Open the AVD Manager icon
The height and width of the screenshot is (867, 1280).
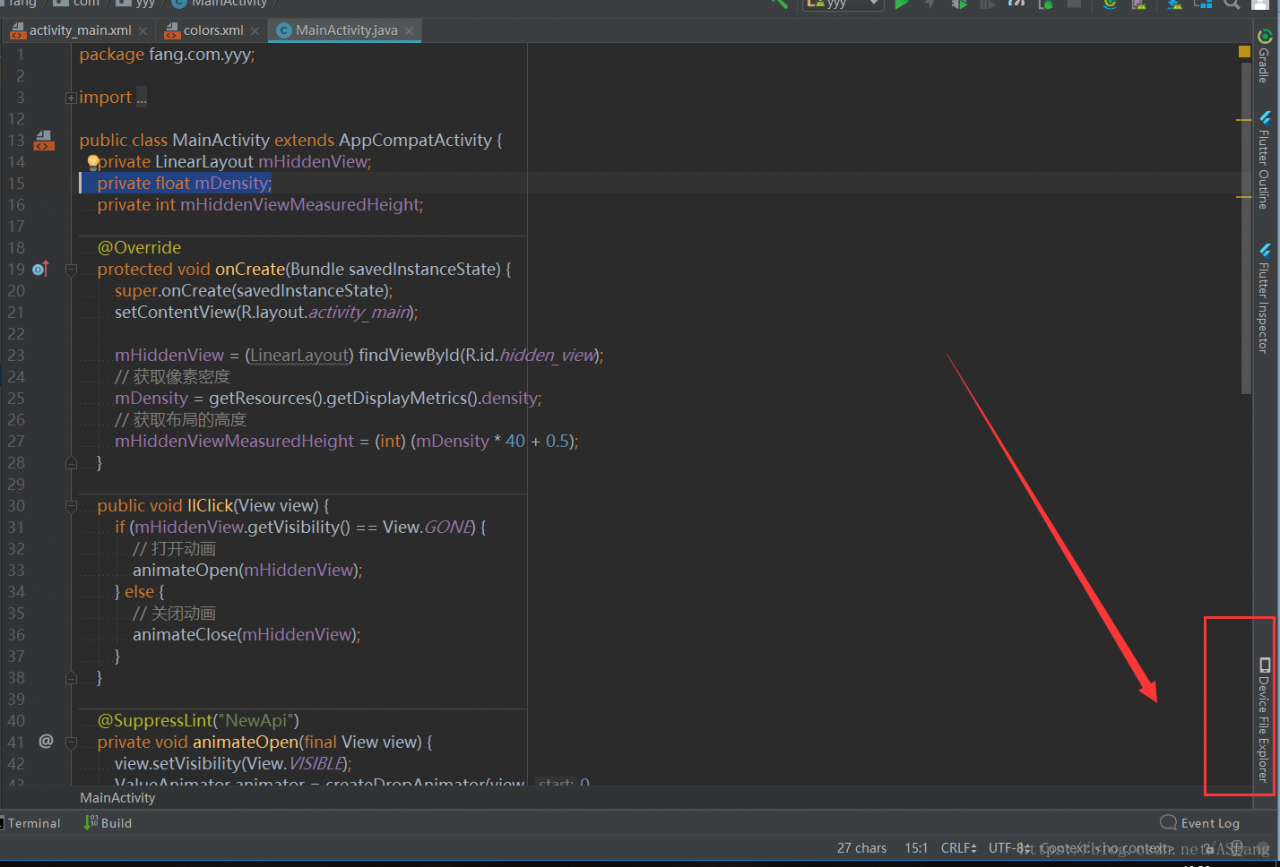point(1138,4)
